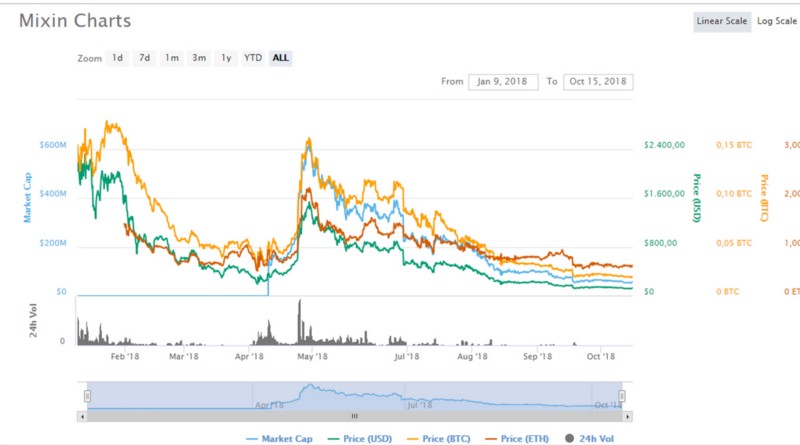Click the $1.600,00 price axis label

tap(664, 194)
